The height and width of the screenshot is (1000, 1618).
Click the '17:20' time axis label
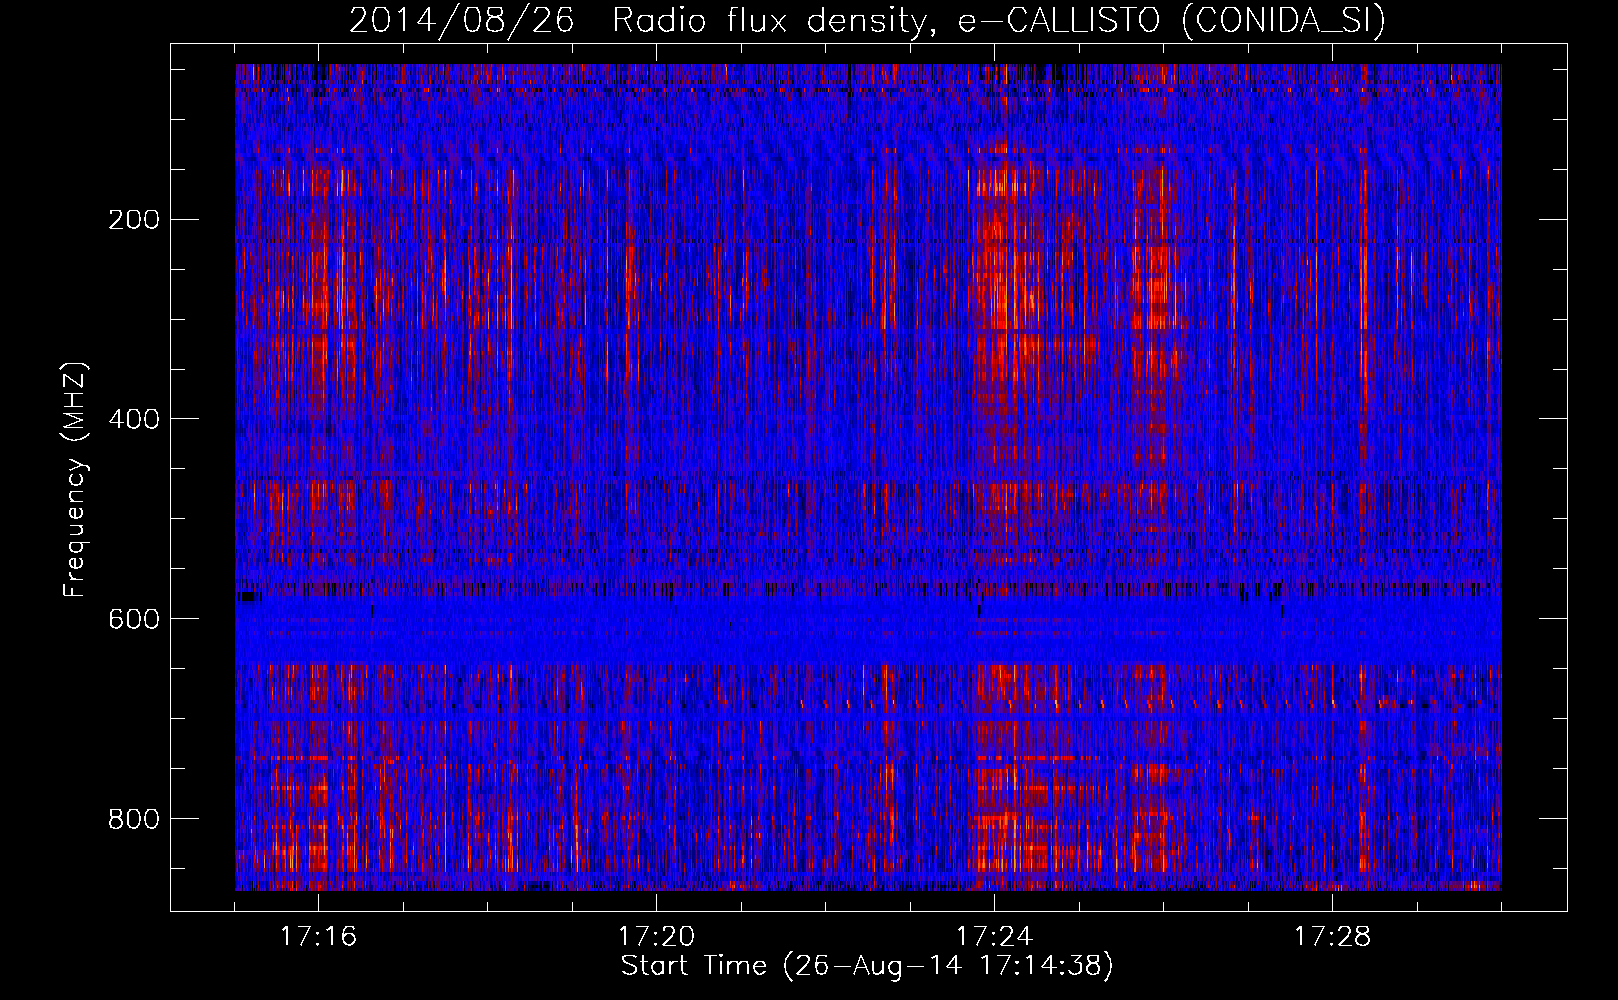(x=656, y=937)
